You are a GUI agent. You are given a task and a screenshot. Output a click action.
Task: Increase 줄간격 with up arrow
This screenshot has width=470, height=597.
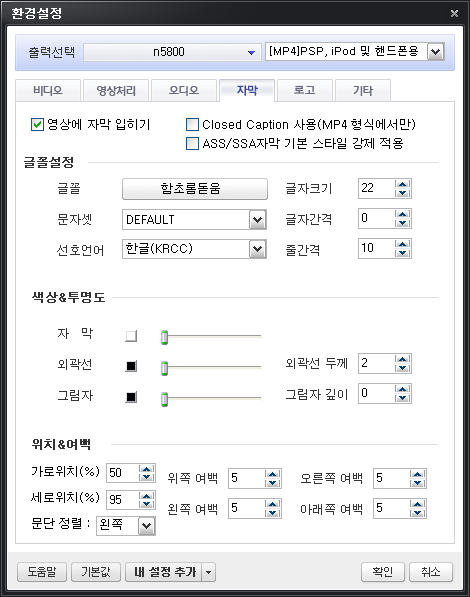click(403, 244)
